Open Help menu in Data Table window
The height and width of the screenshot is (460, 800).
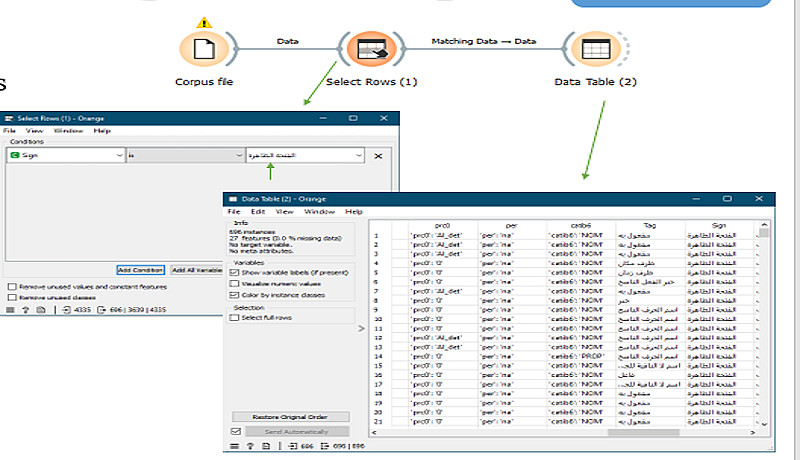pyautogui.click(x=354, y=211)
